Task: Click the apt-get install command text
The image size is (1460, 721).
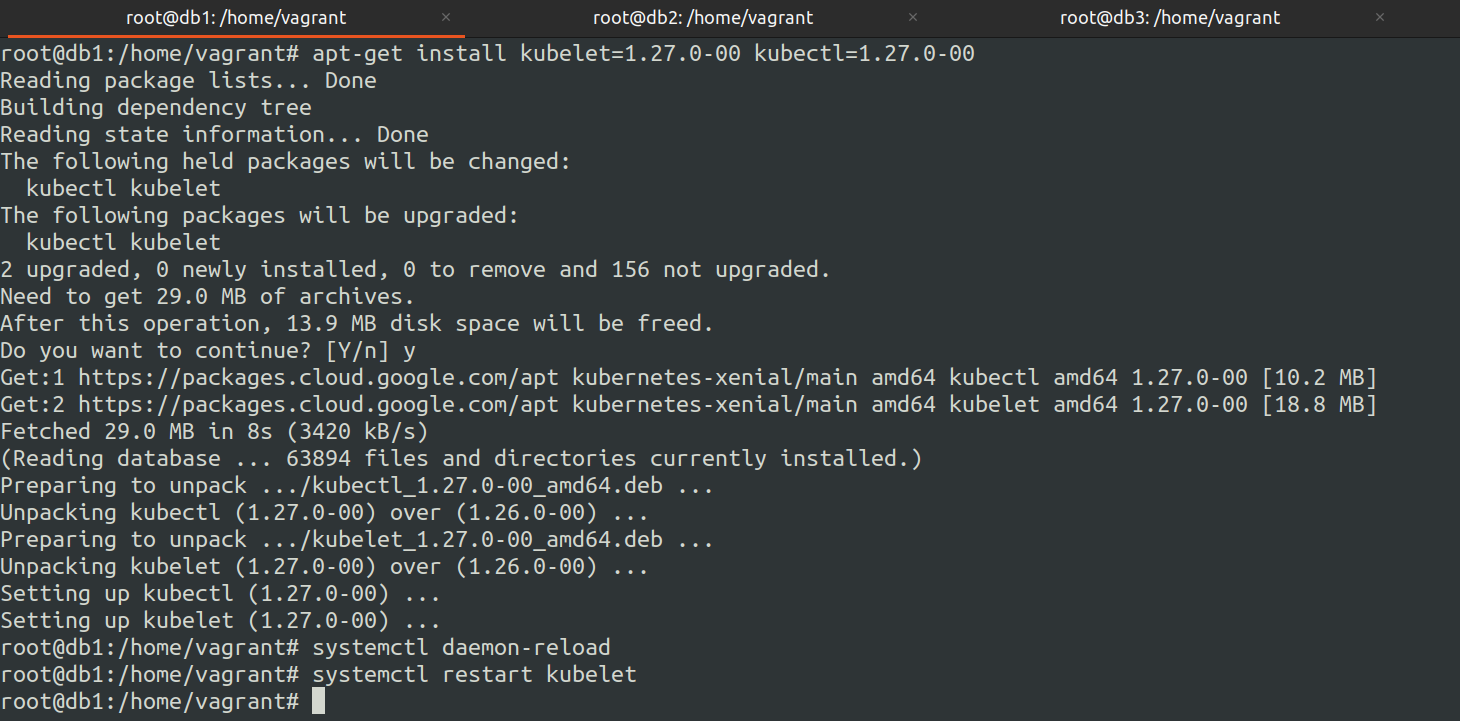Action: [x=643, y=54]
